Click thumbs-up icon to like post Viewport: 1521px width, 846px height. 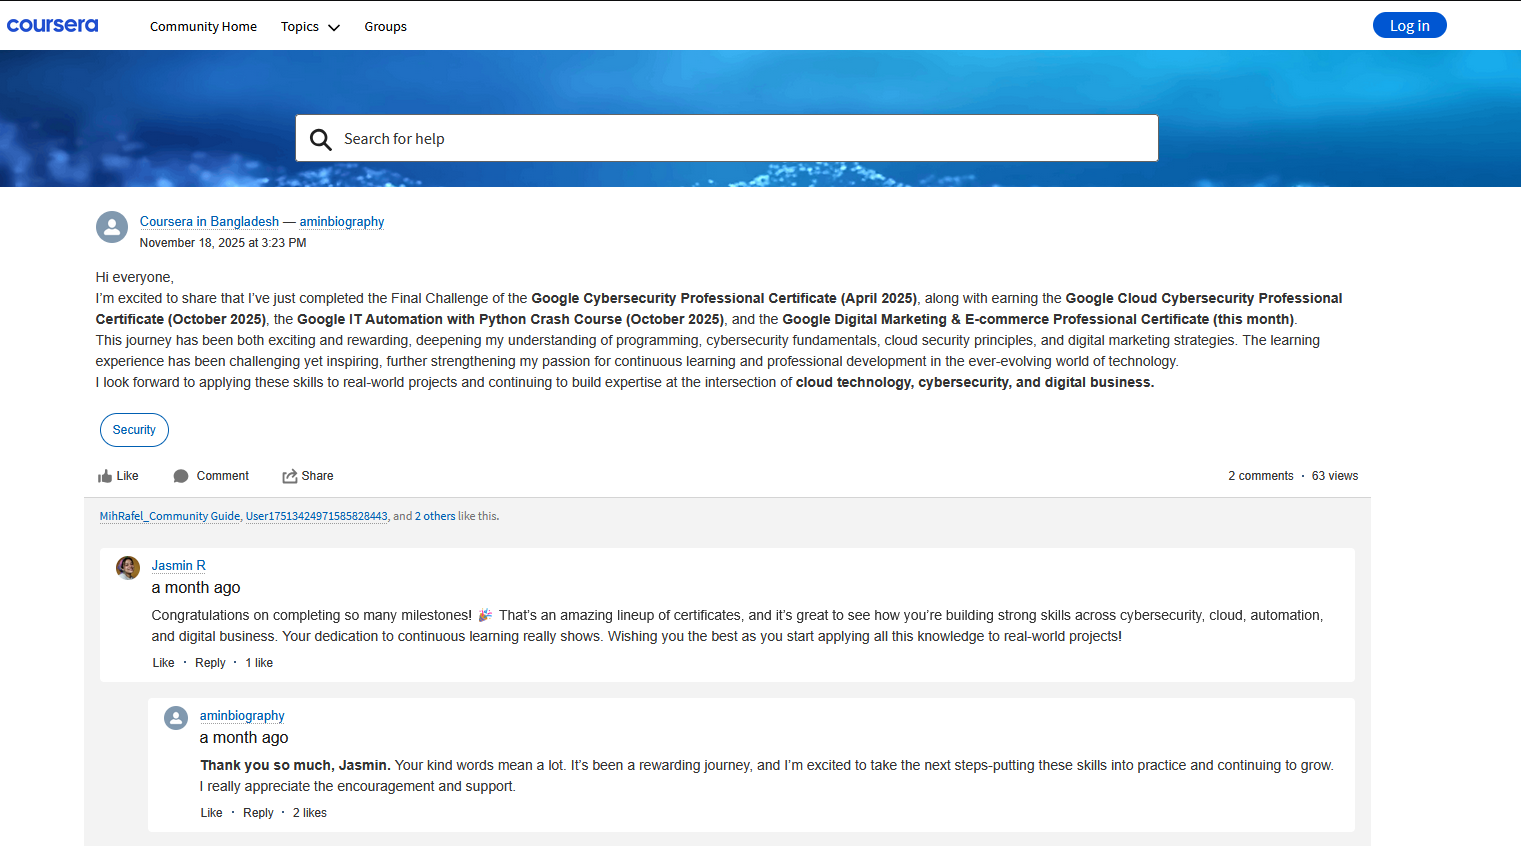point(104,476)
